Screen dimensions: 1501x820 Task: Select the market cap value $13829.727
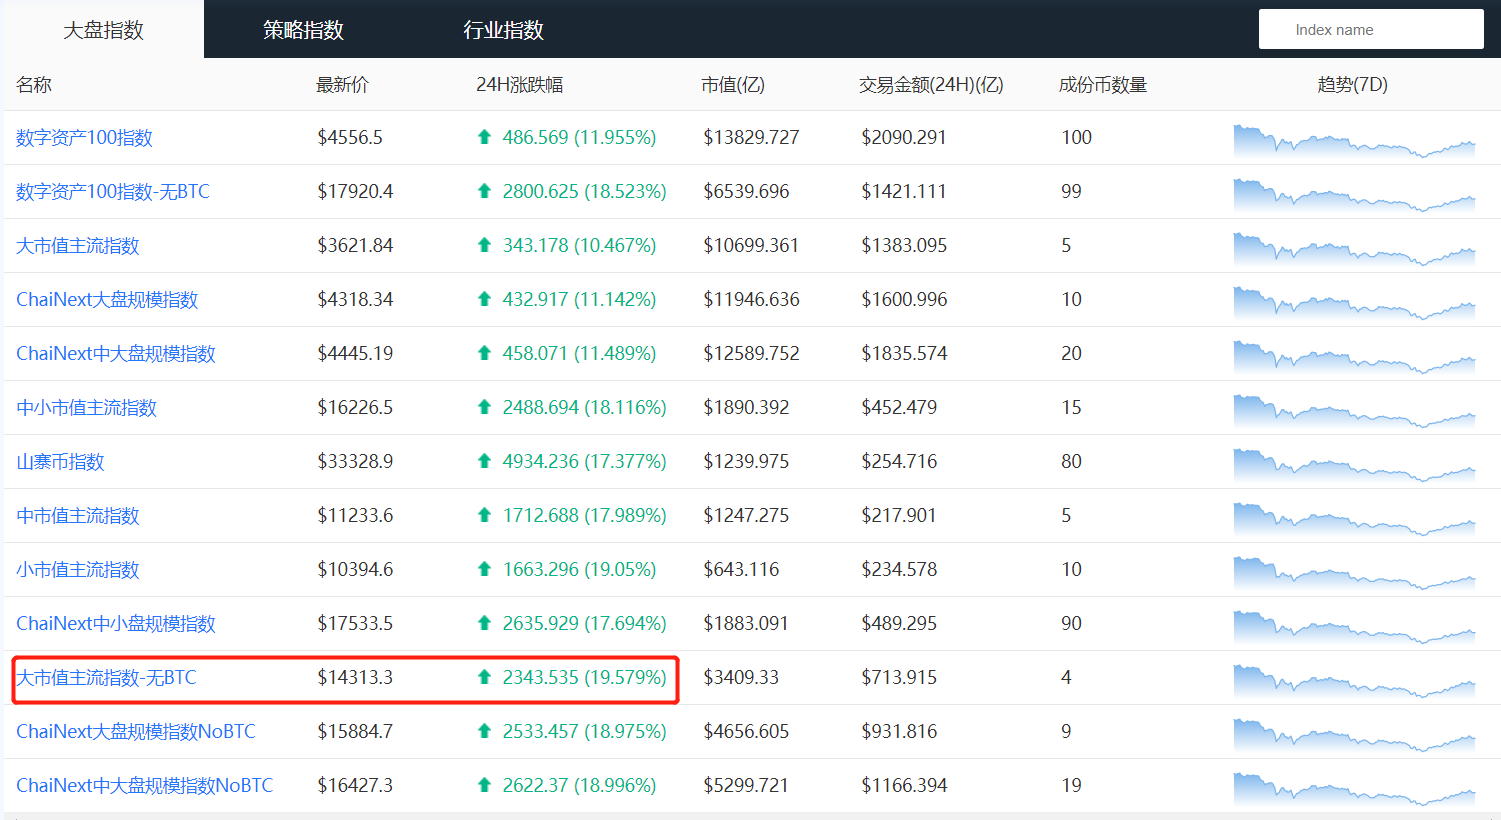point(751,138)
